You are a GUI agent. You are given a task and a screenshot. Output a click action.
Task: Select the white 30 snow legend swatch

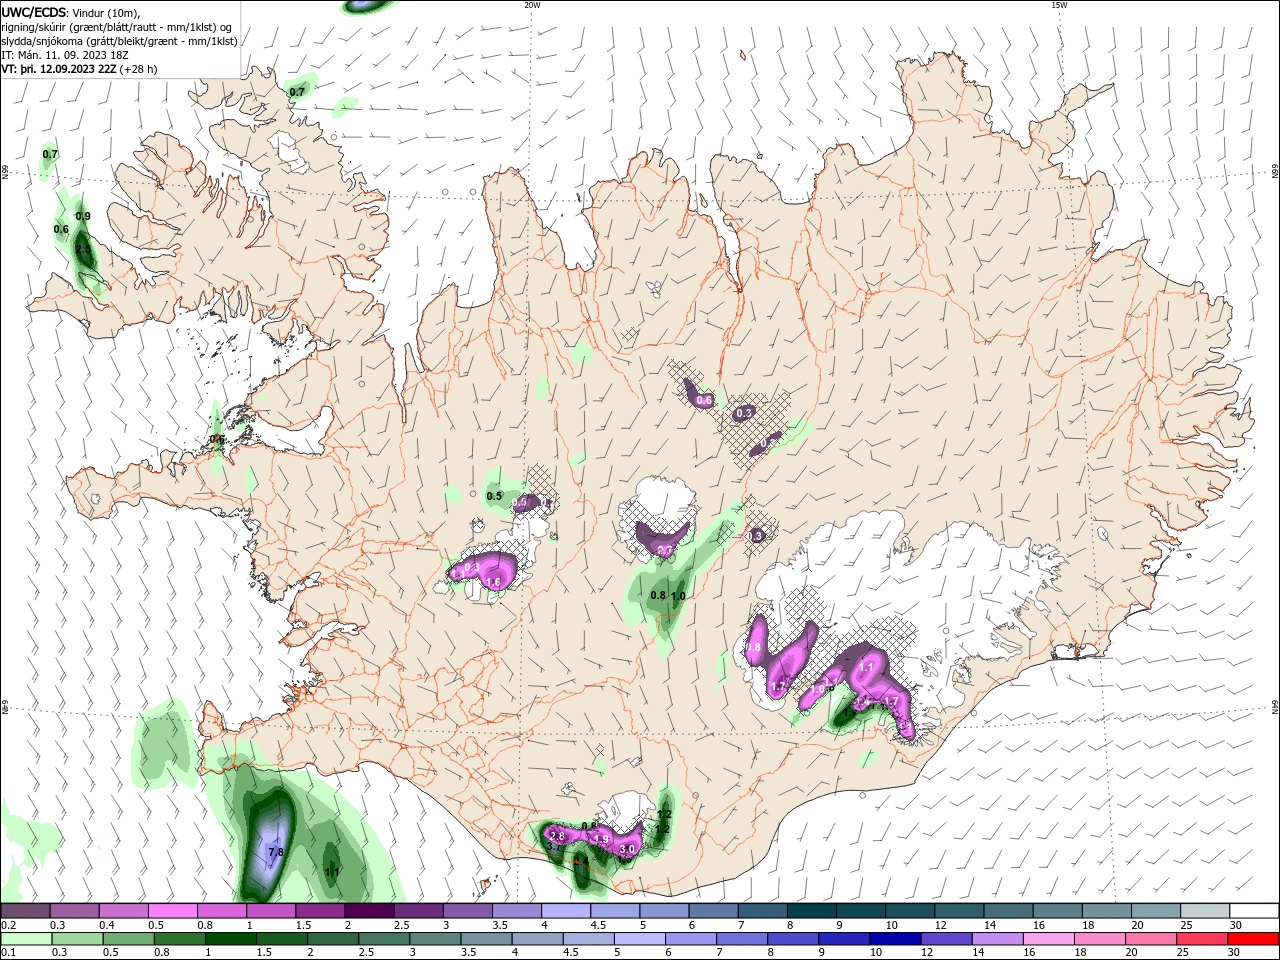coord(1253,911)
